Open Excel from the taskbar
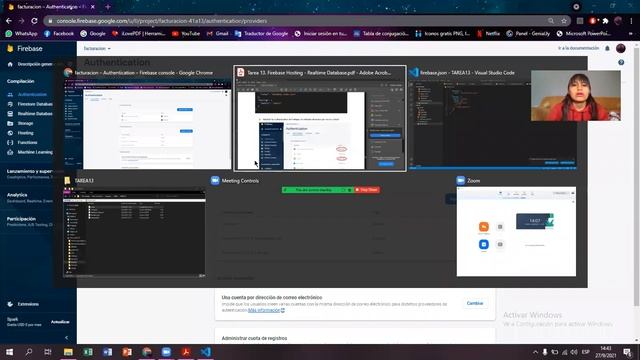 coord(88,352)
